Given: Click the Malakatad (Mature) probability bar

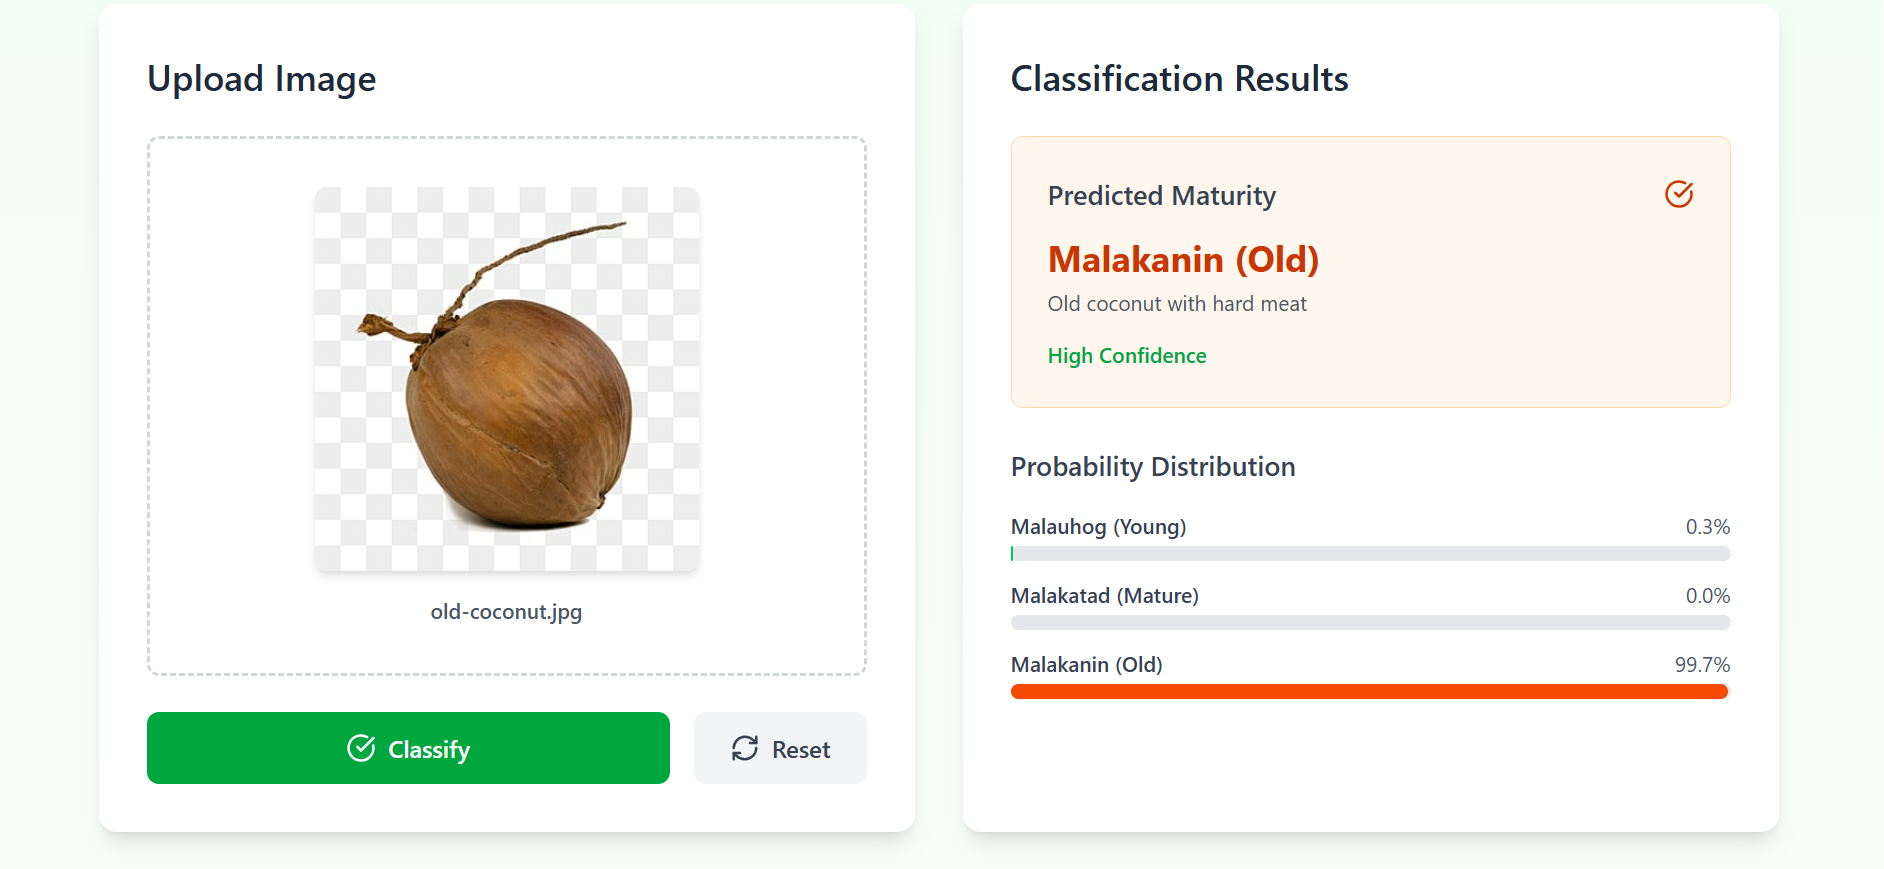Looking at the screenshot, I should click(1369, 622).
